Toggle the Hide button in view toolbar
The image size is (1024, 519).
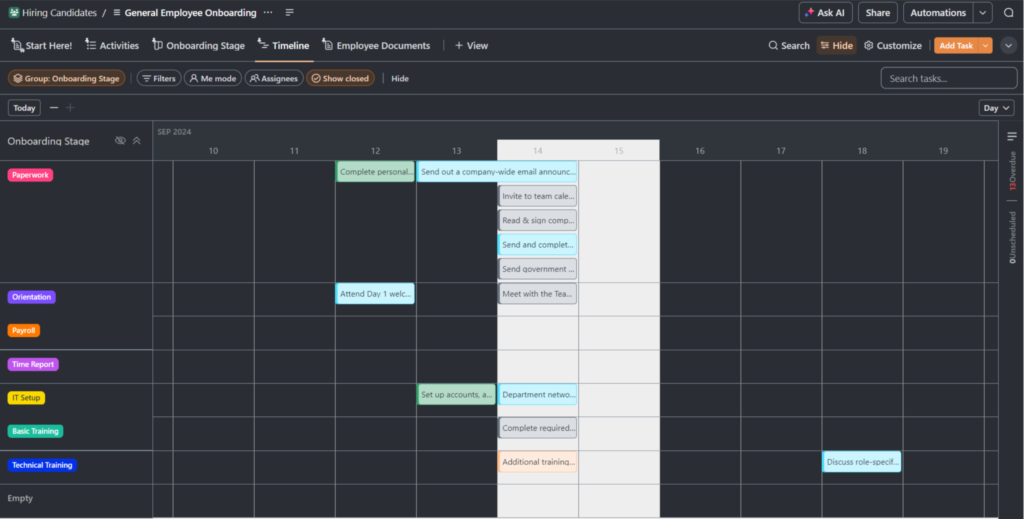(837, 46)
